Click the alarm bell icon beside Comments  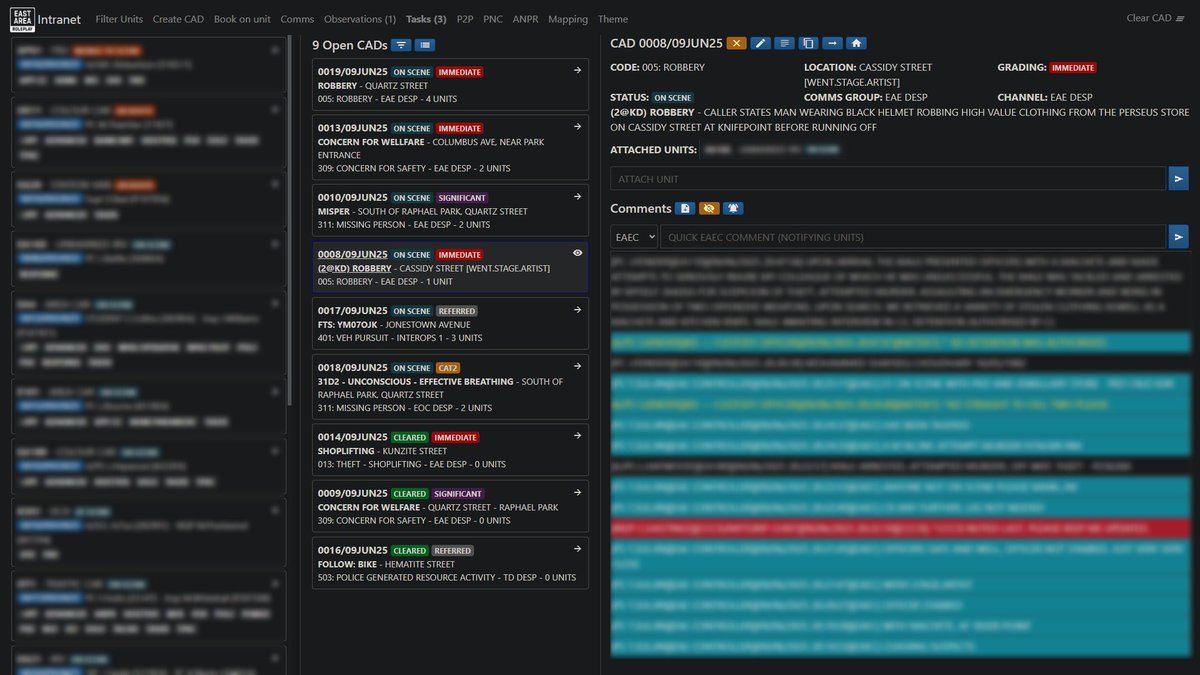pyautogui.click(x=732, y=208)
